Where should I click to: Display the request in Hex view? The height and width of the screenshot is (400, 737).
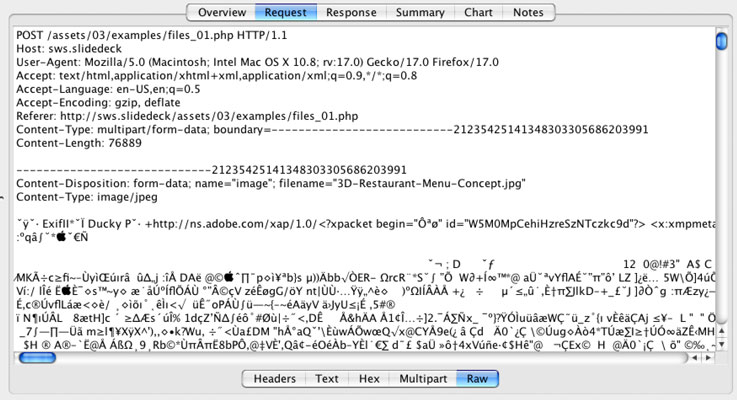point(369,379)
